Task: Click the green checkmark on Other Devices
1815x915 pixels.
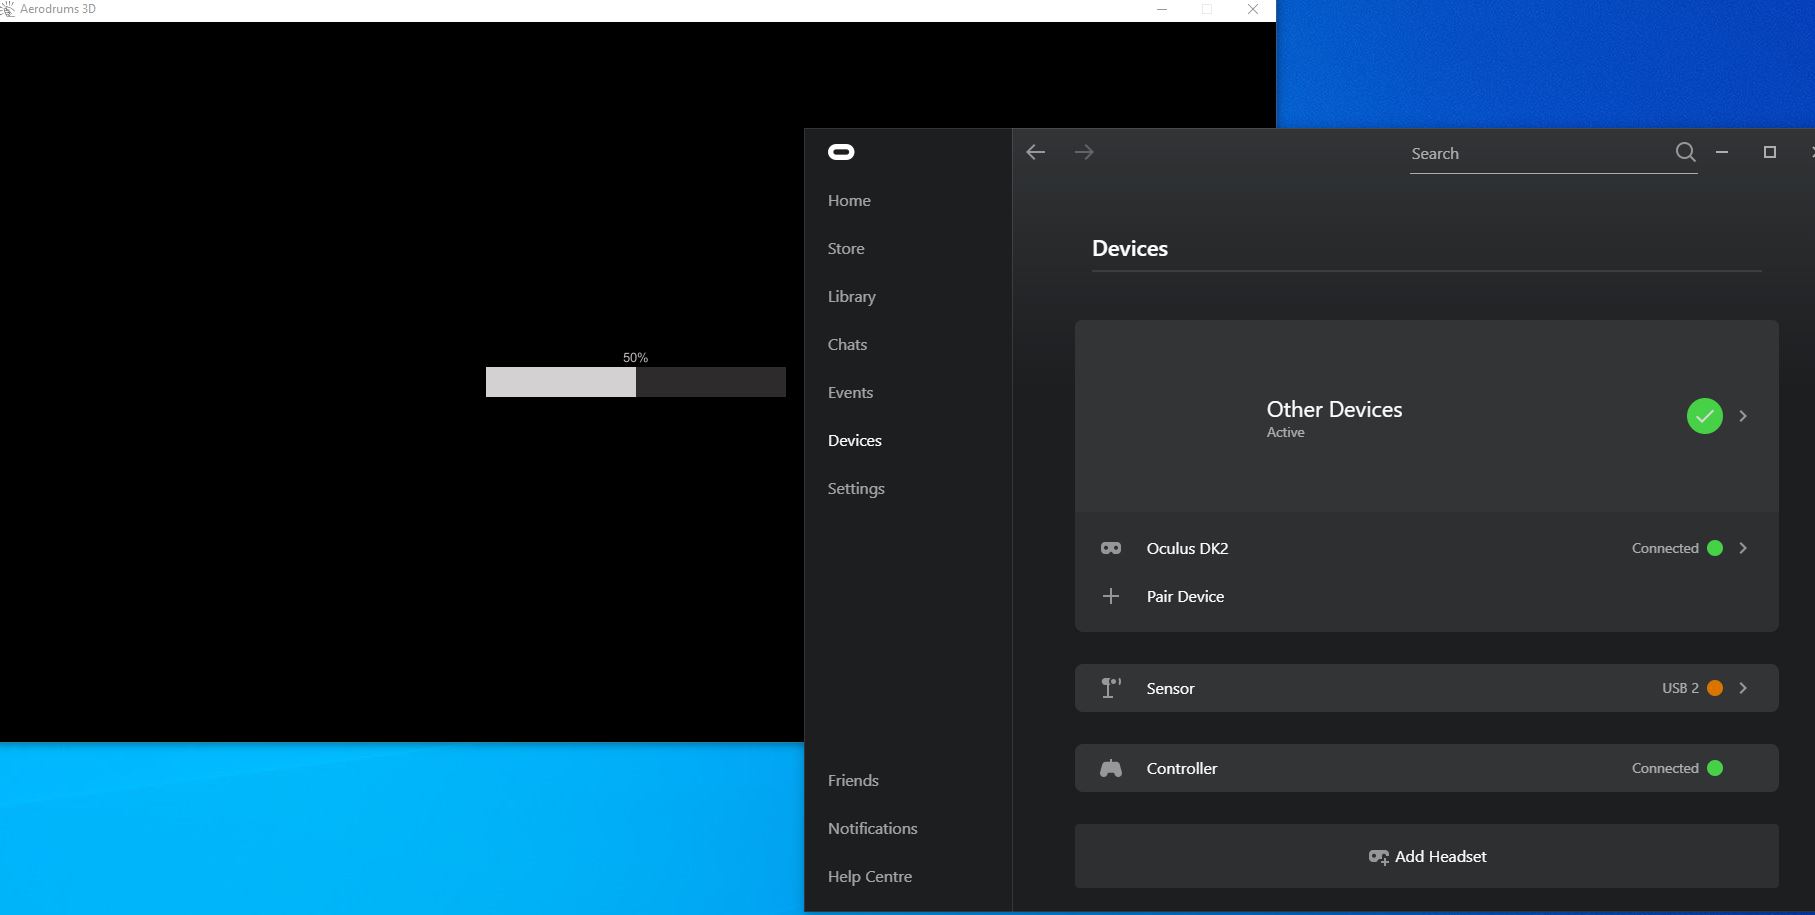Action: click(1705, 416)
